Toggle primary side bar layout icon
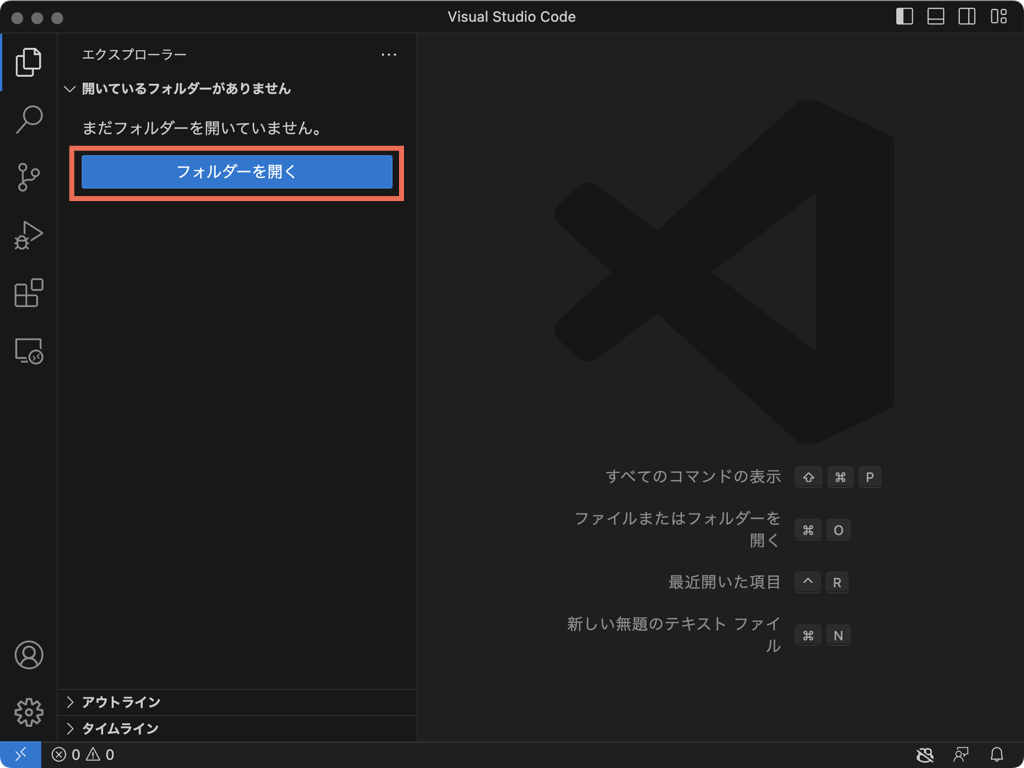The height and width of the screenshot is (768, 1024). (904, 16)
